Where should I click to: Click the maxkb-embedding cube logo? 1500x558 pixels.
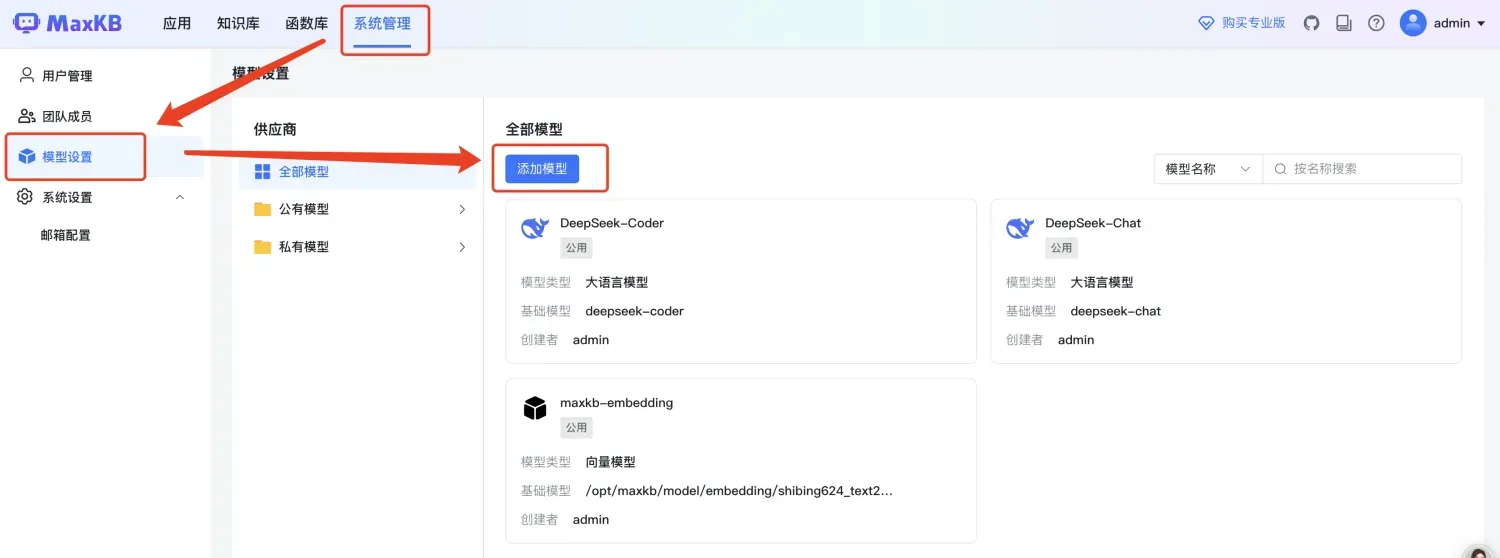(535, 408)
